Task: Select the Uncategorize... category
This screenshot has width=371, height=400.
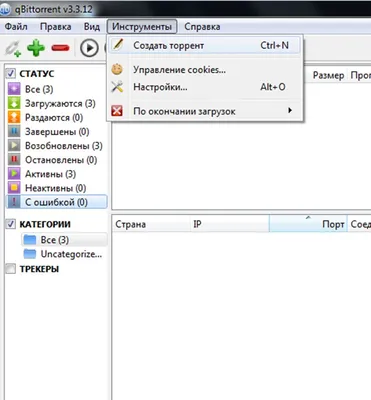Action: [x=71, y=254]
